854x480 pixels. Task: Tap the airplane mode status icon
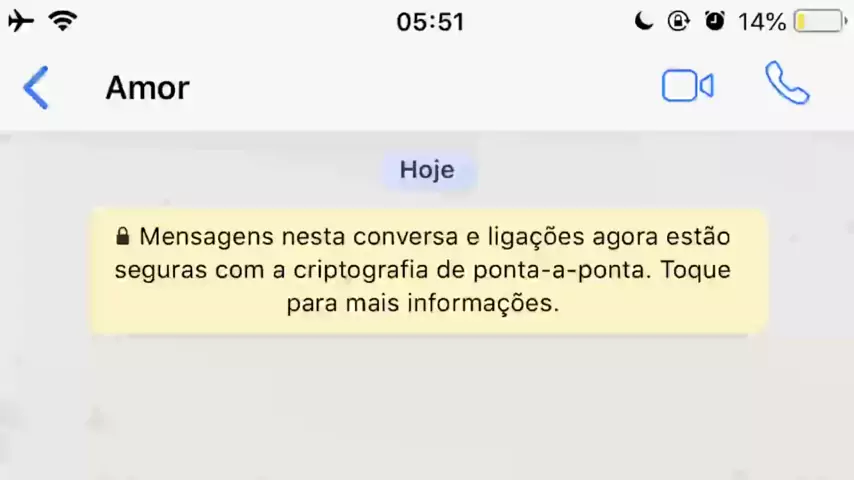click(x=21, y=21)
